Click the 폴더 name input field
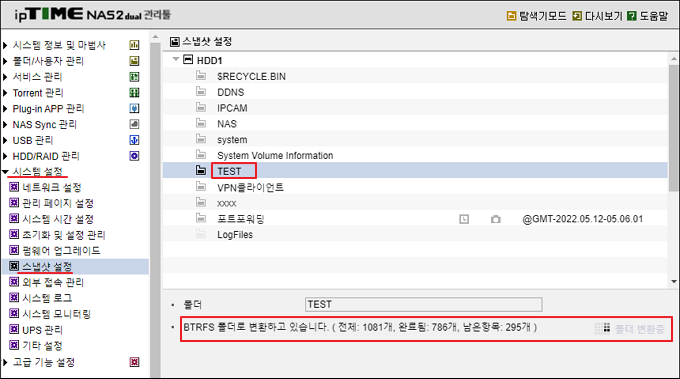 pos(424,304)
